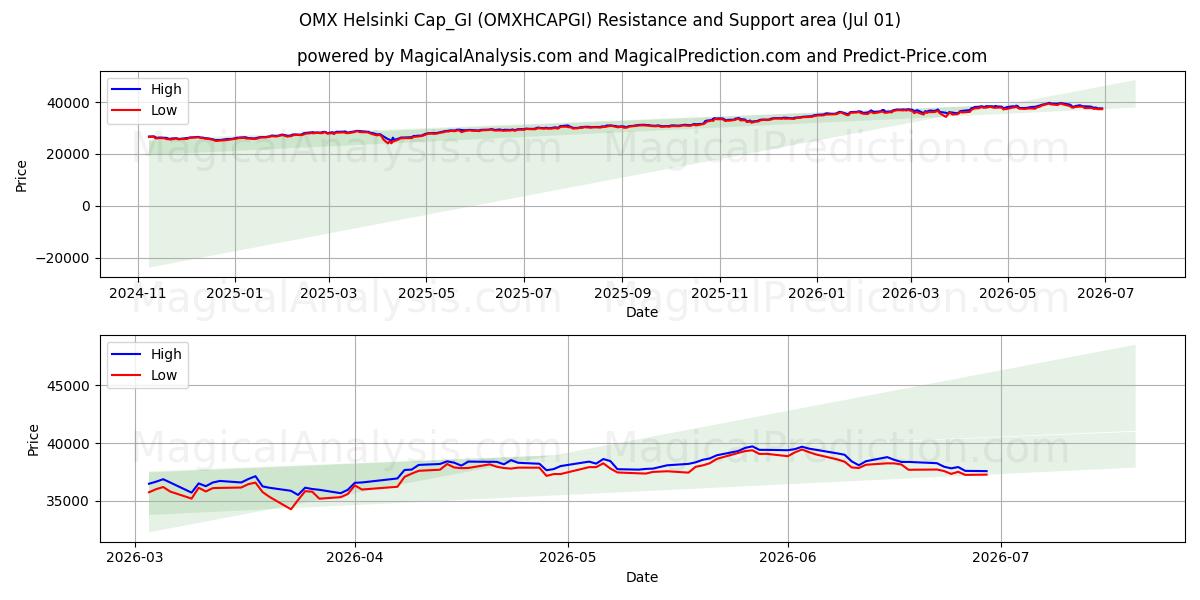
Task: Click the '2026-06' tick label in bottom chart
Action: (788, 559)
